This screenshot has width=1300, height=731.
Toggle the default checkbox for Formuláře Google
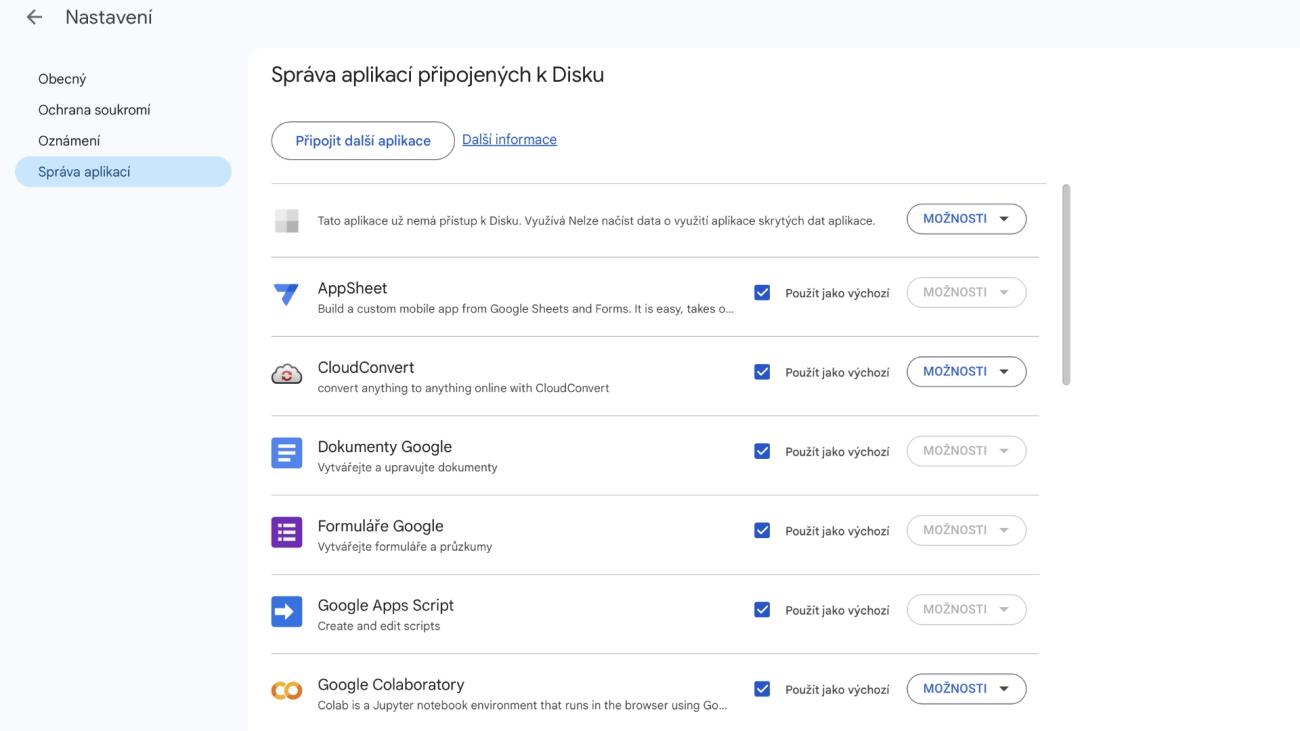click(x=762, y=530)
